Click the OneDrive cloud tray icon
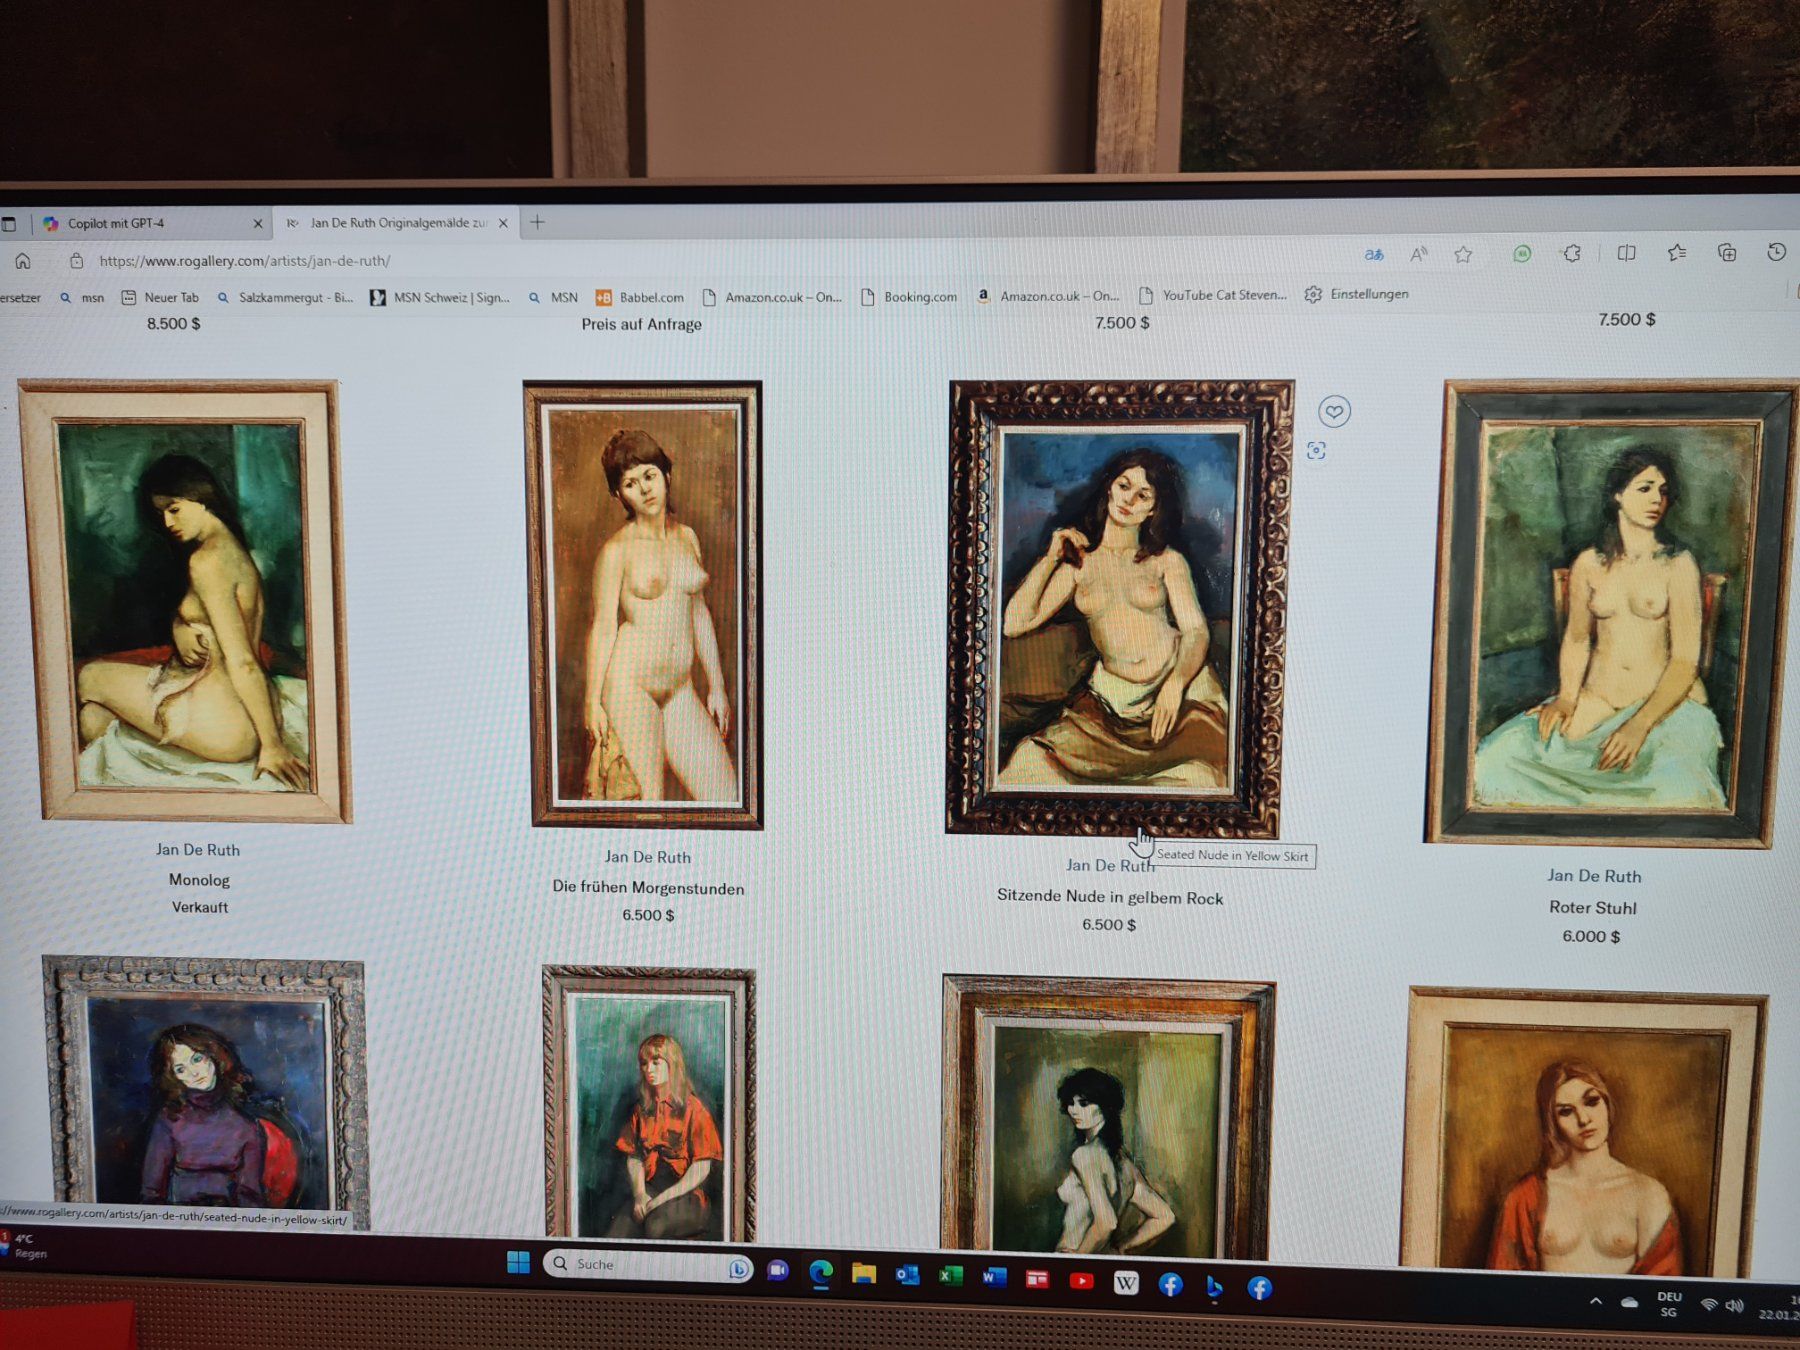 point(1630,1302)
